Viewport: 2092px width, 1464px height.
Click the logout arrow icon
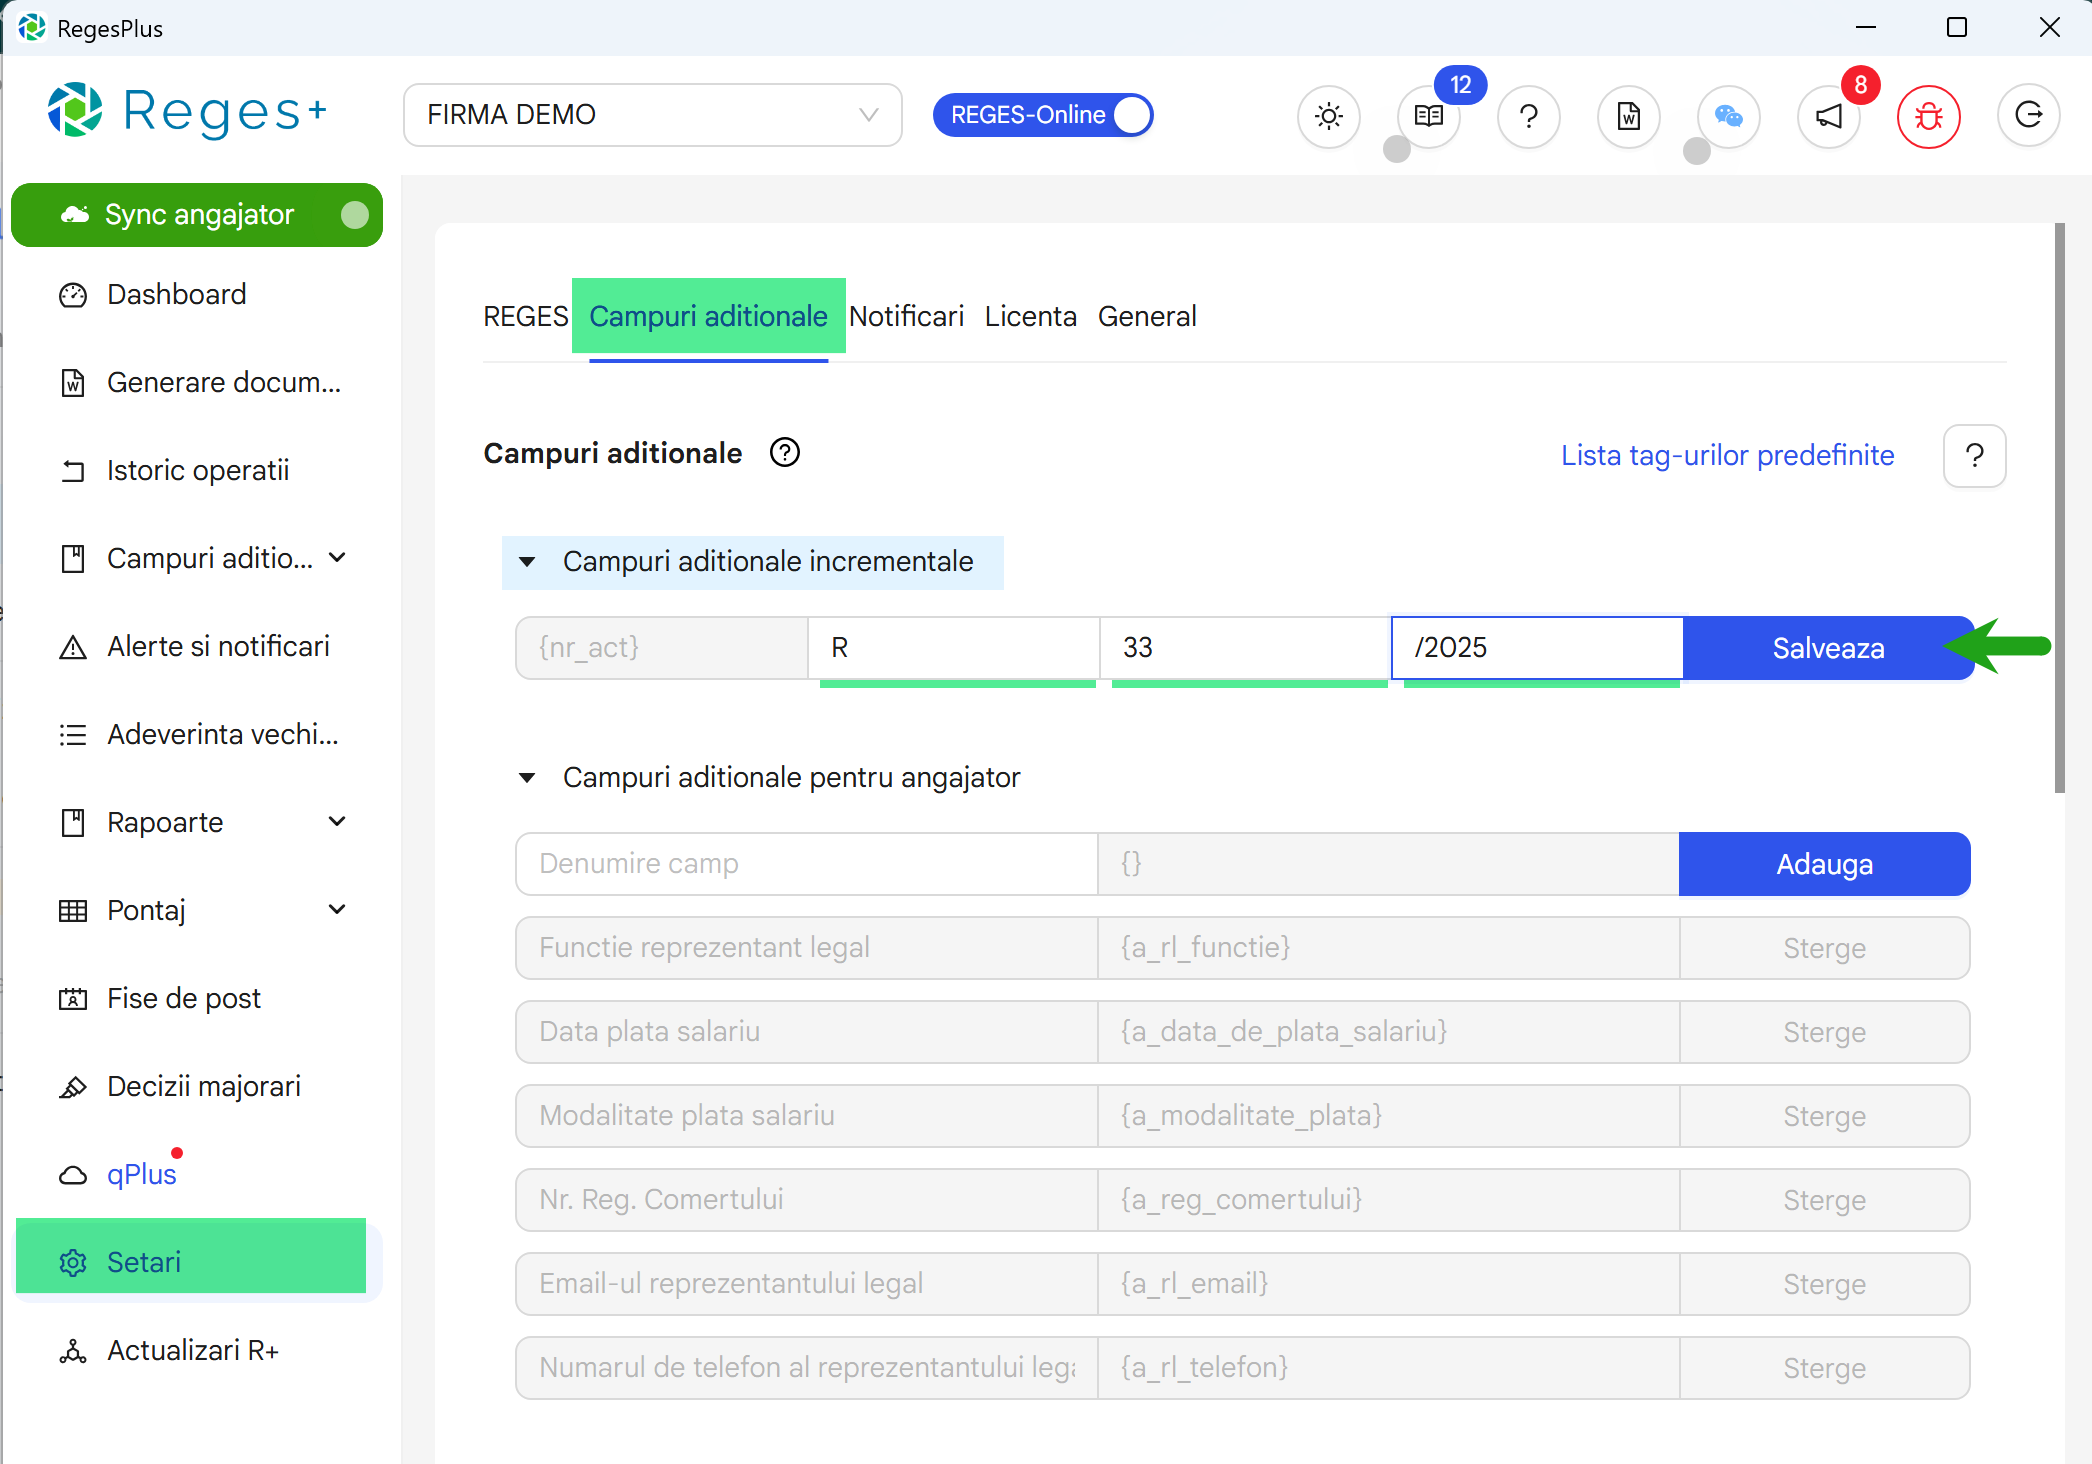2028,116
